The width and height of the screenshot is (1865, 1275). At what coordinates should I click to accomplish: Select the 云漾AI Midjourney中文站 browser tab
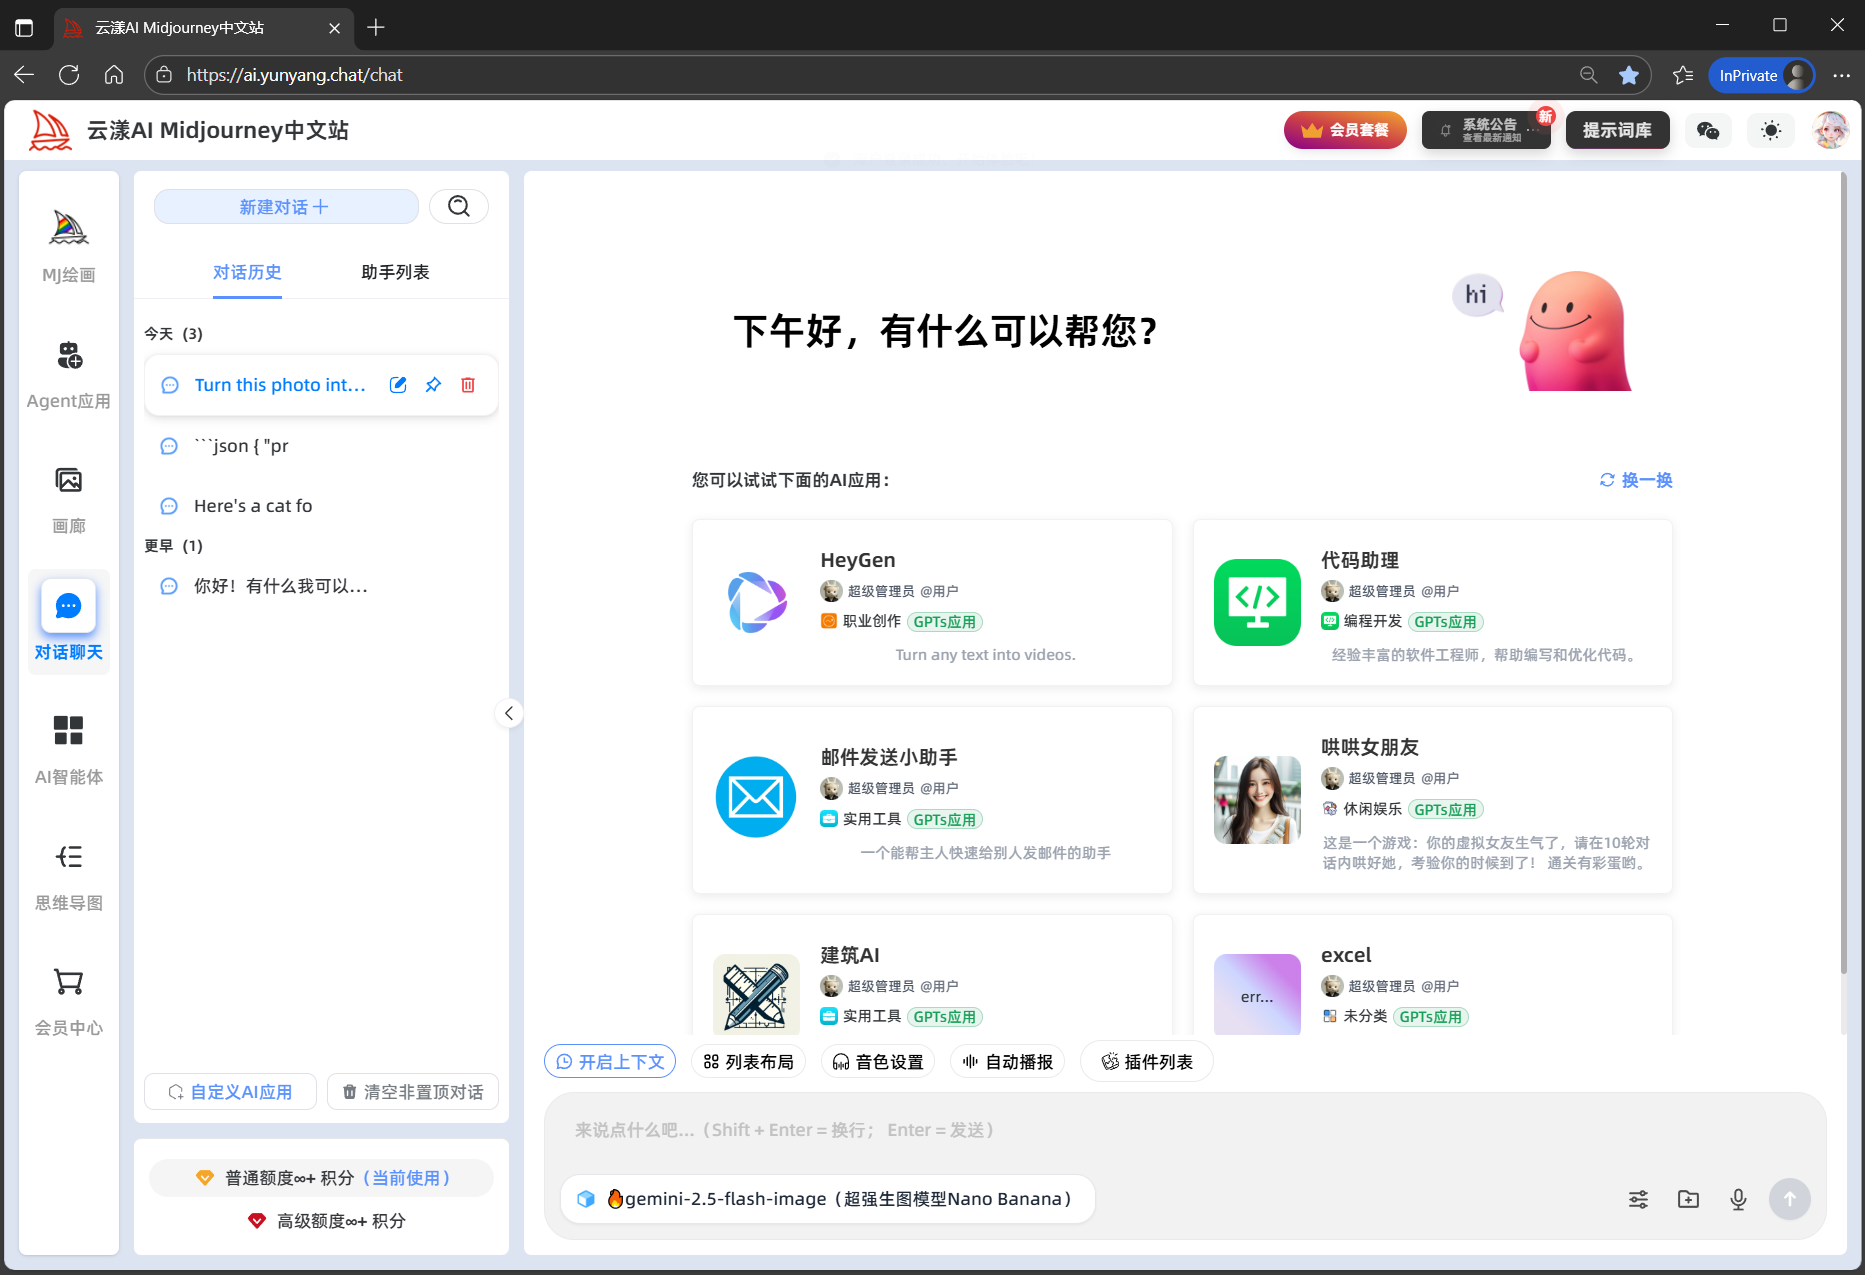203,28
